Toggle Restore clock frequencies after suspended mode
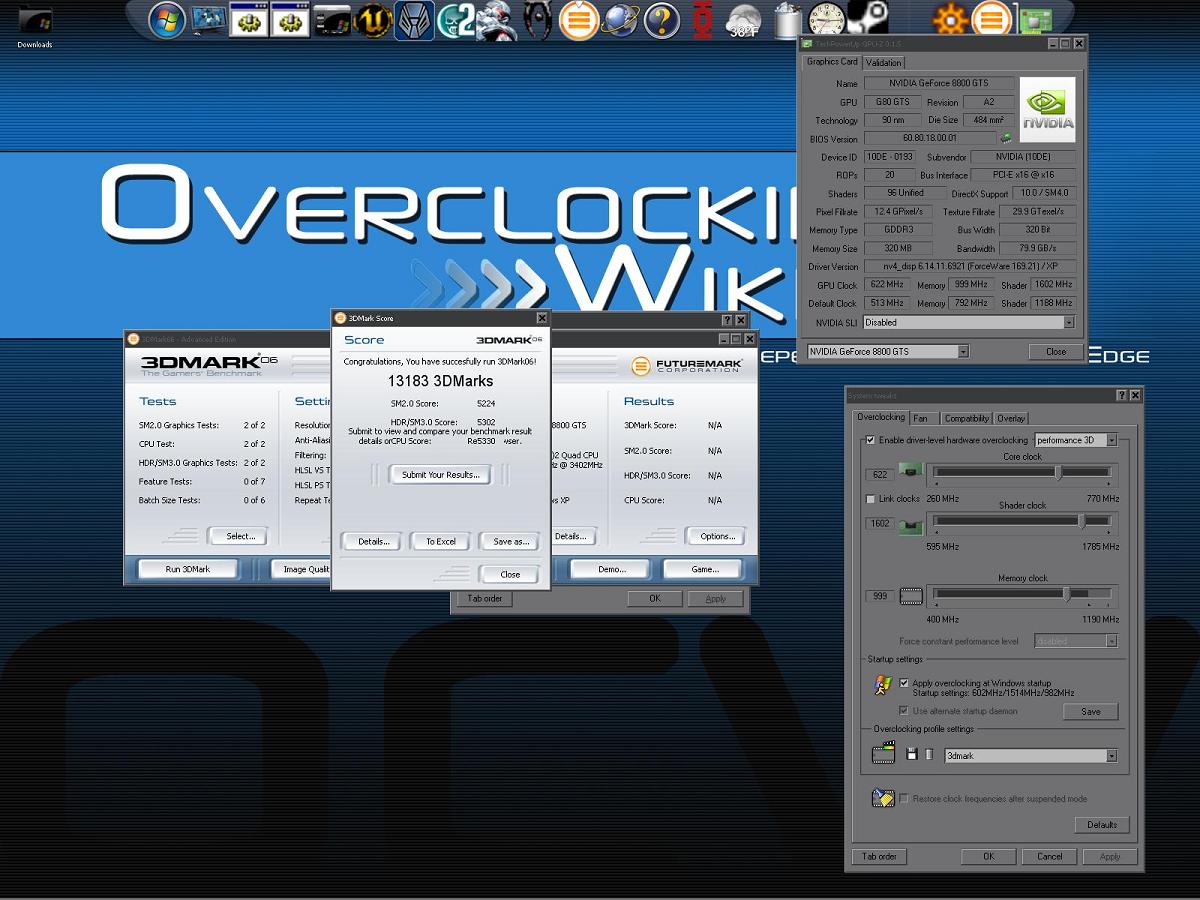This screenshot has width=1200, height=900. [x=904, y=799]
